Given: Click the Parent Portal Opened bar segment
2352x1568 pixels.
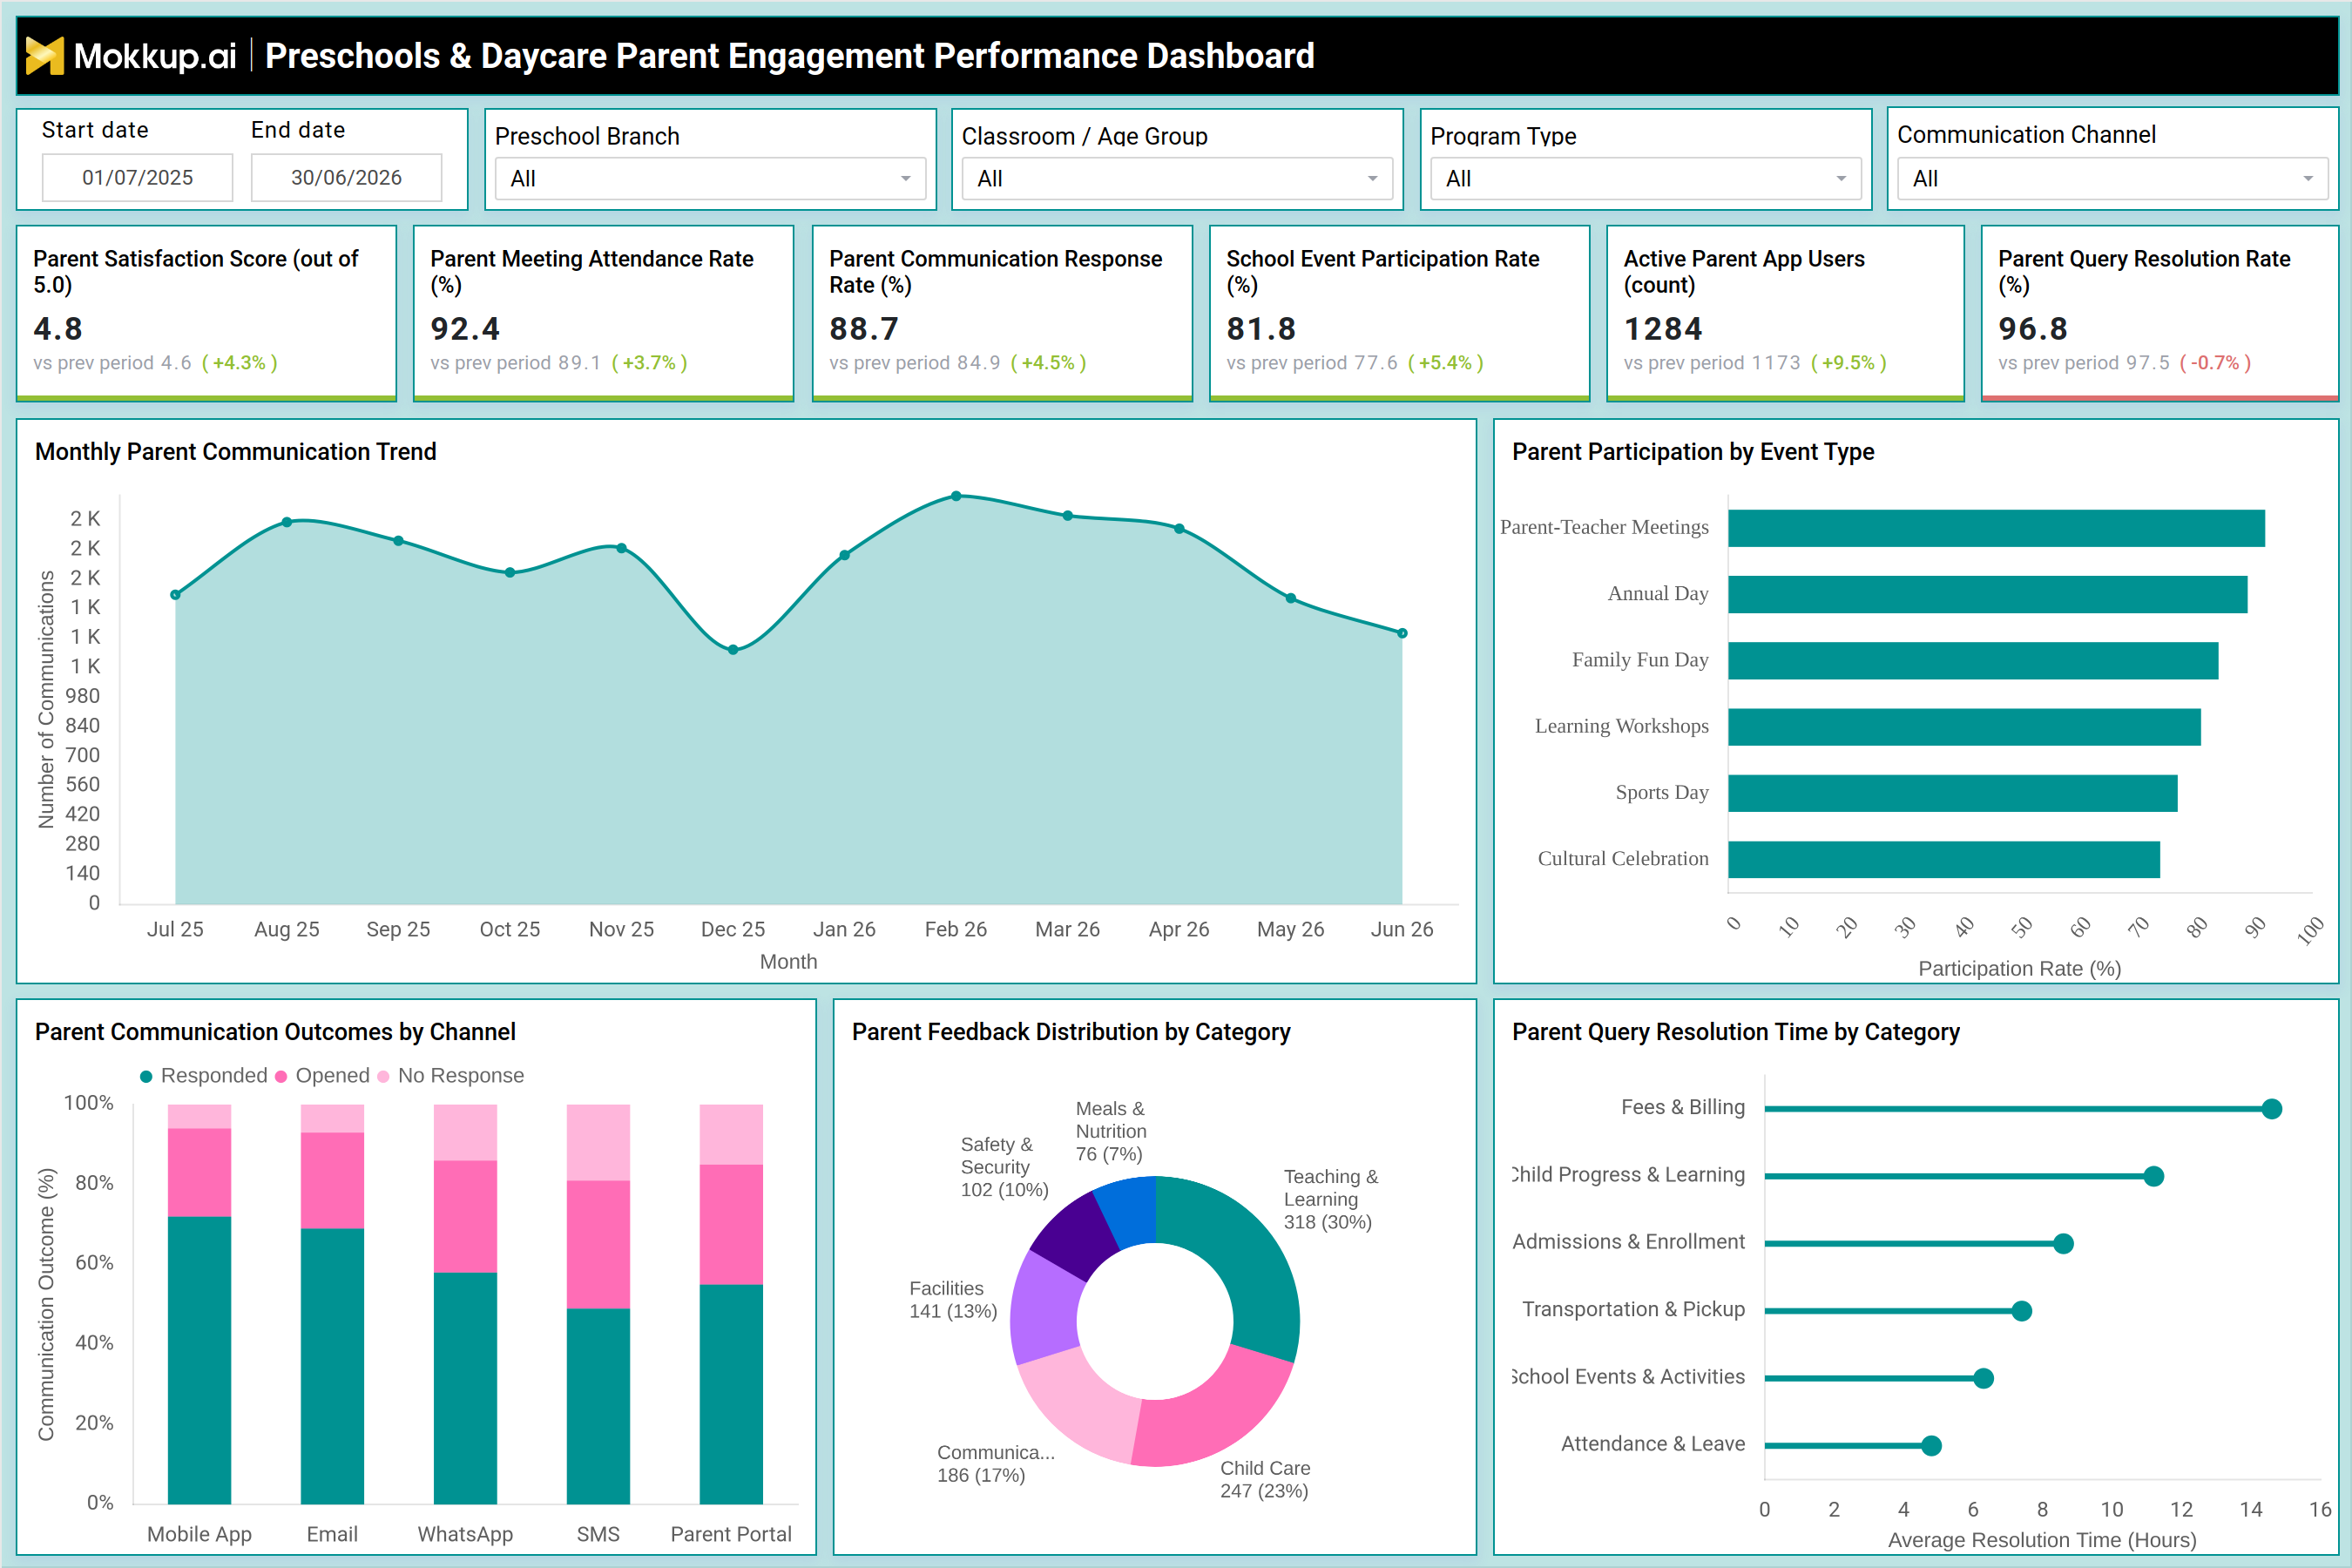Looking at the screenshot, I should coord(731,1225).
